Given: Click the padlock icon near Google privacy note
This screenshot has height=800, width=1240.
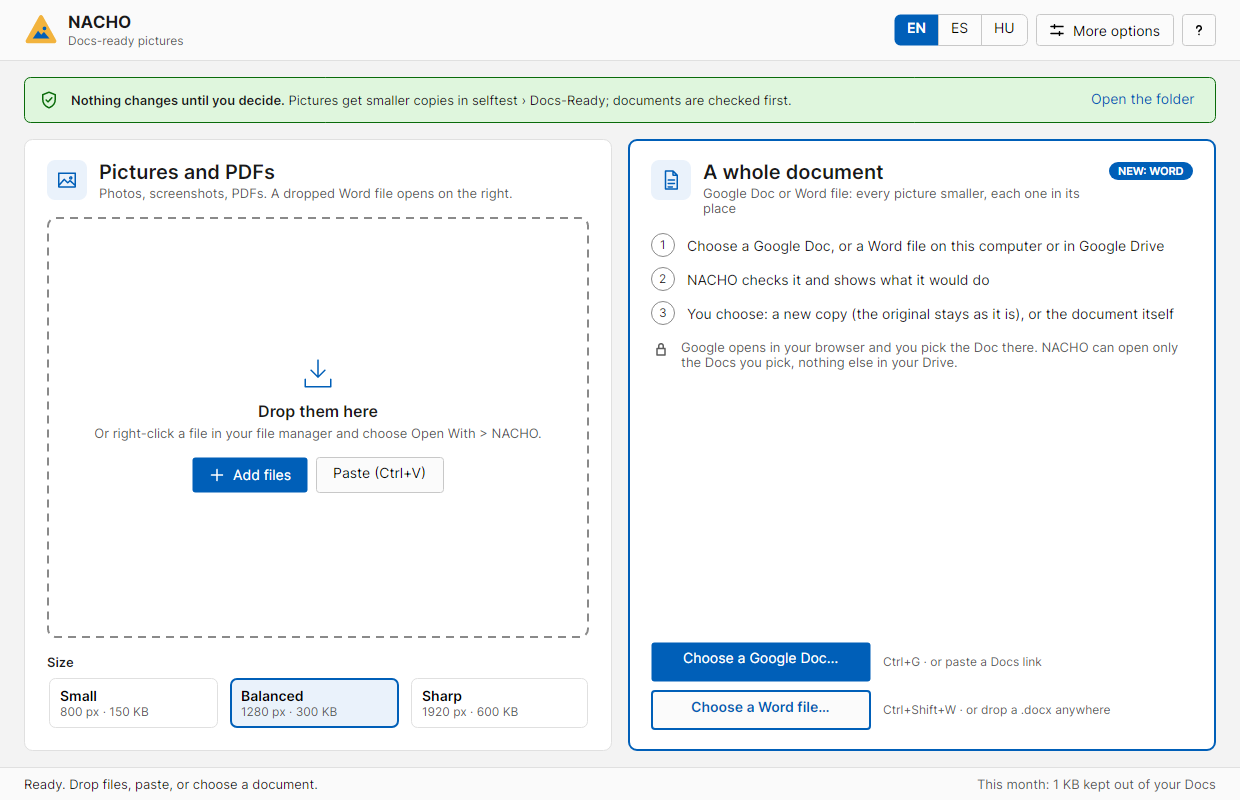Looking at the screenshot, I should pos(661,350).
